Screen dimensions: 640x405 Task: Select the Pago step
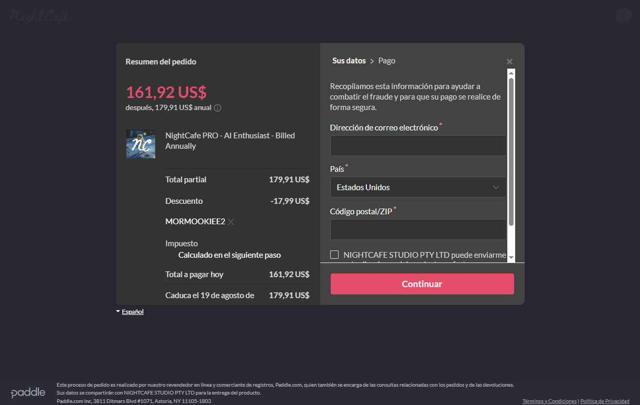pyautogui.click(x=387, y=61)
